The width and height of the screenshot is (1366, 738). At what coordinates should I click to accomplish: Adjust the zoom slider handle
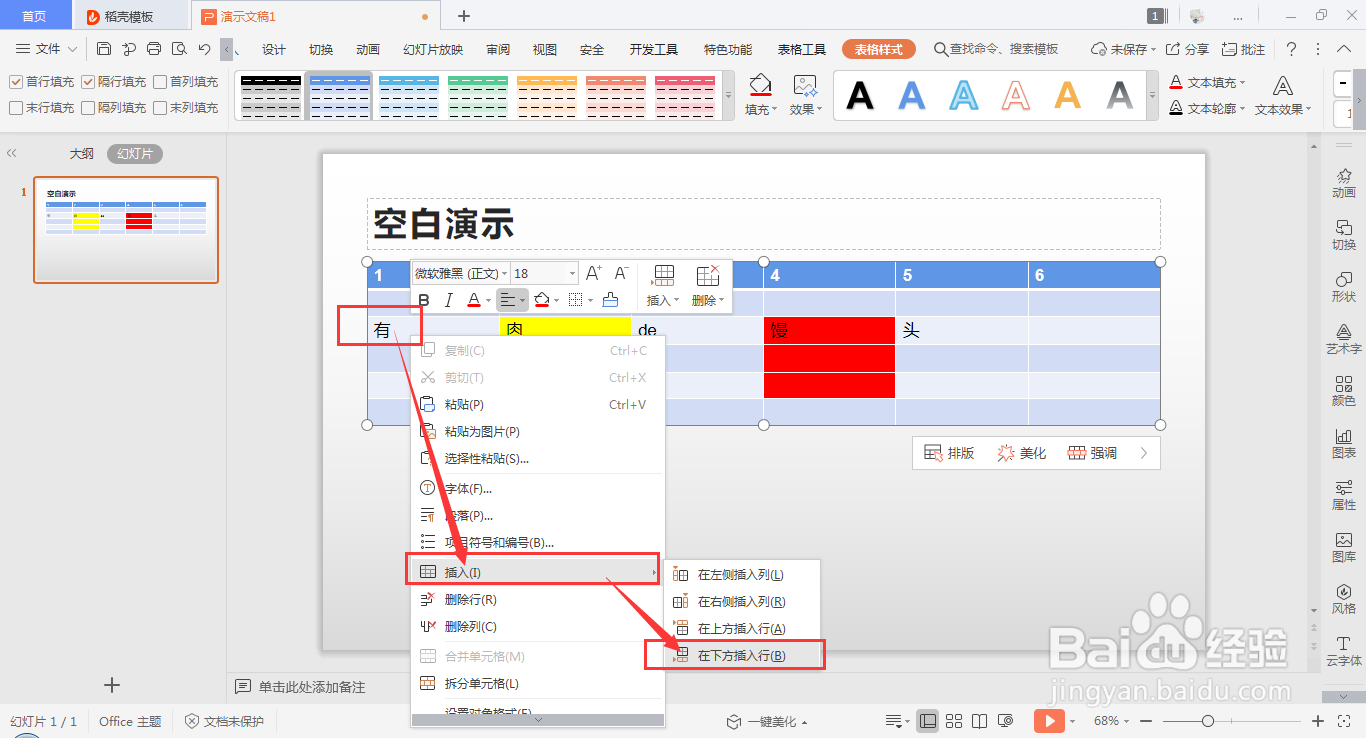click(1208, 721)
